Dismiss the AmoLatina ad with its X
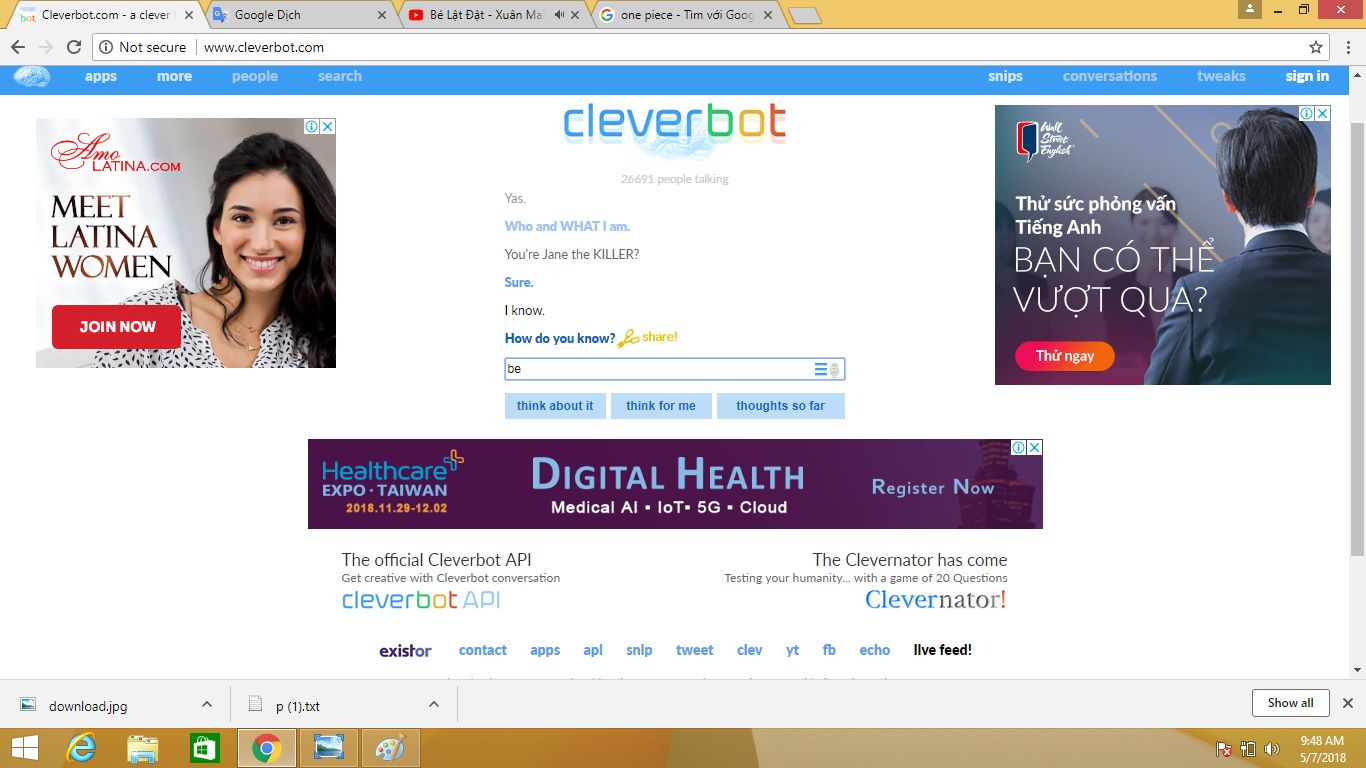The width and height of the screenshot is (1366, 768). [328, 126]
